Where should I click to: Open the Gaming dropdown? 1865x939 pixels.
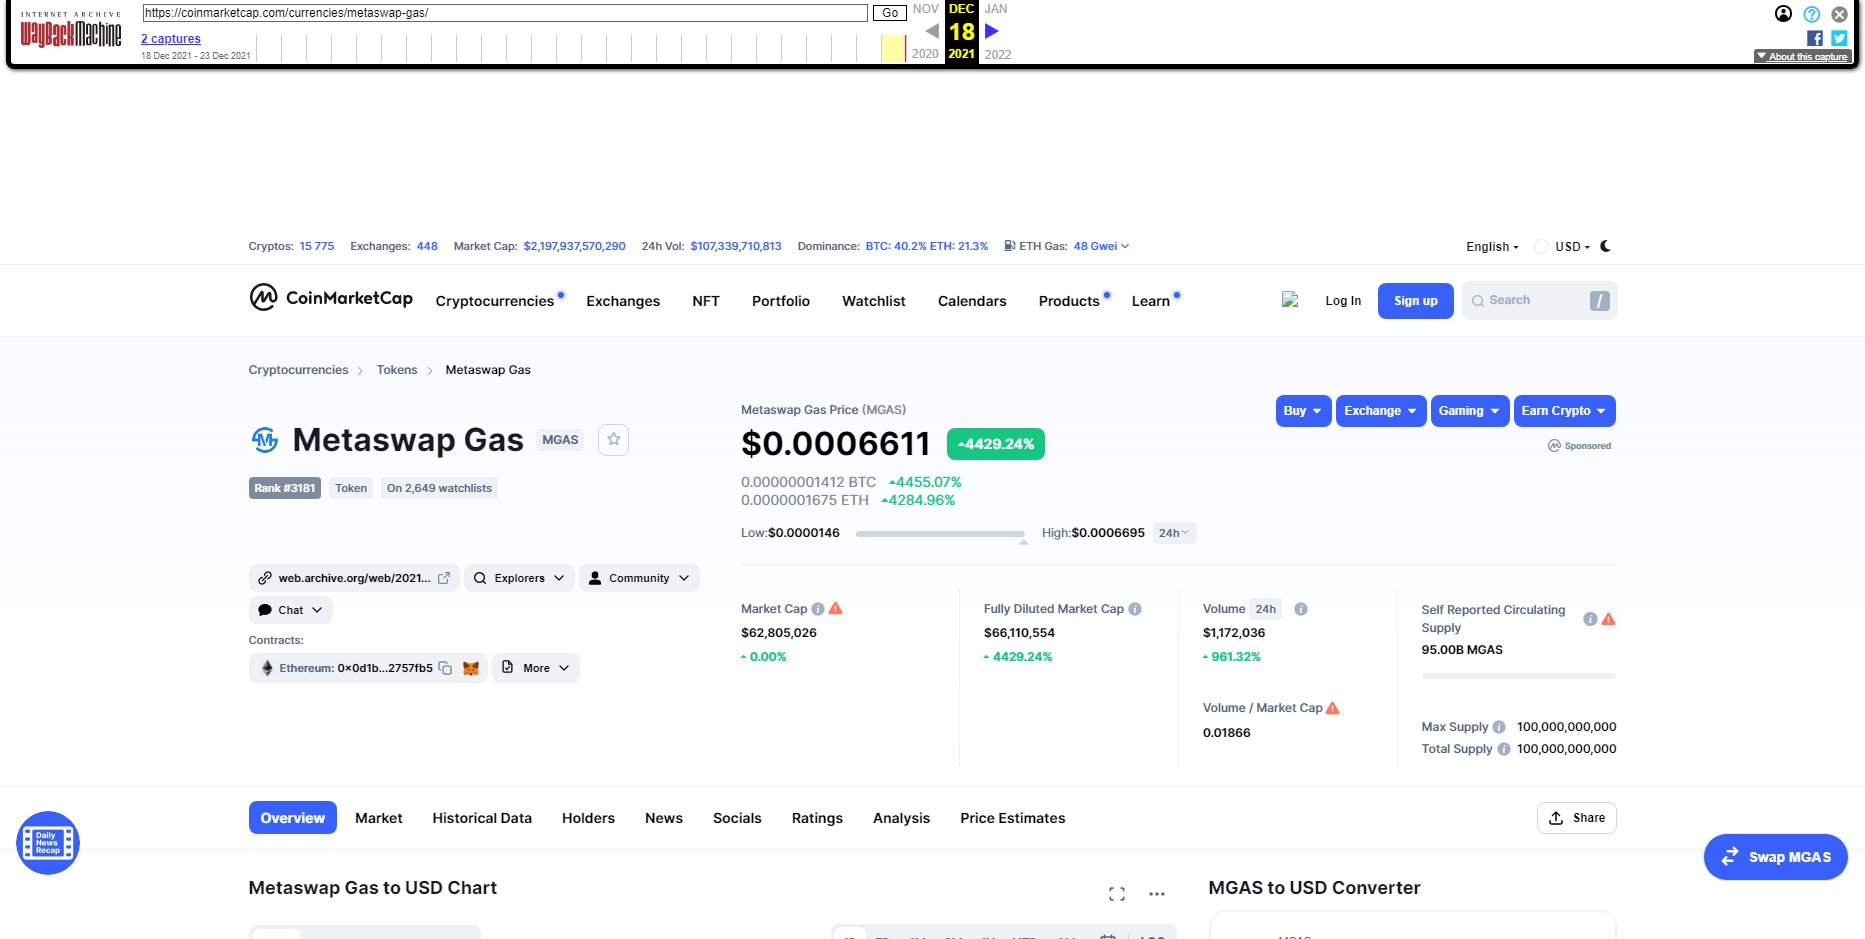[1470, 411]
